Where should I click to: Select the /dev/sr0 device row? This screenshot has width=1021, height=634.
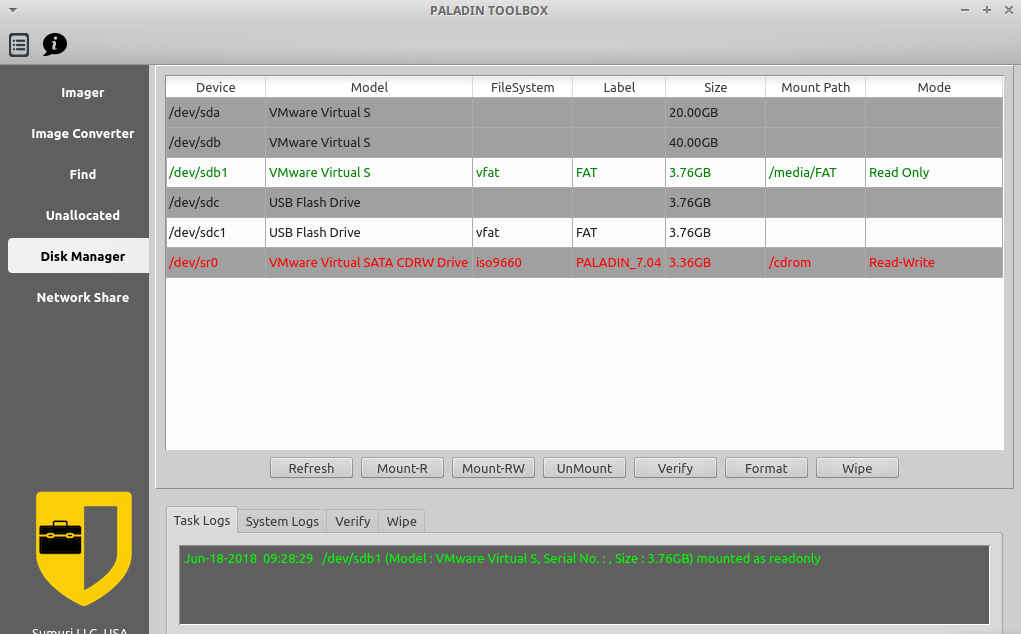click(x=584, y=262)
